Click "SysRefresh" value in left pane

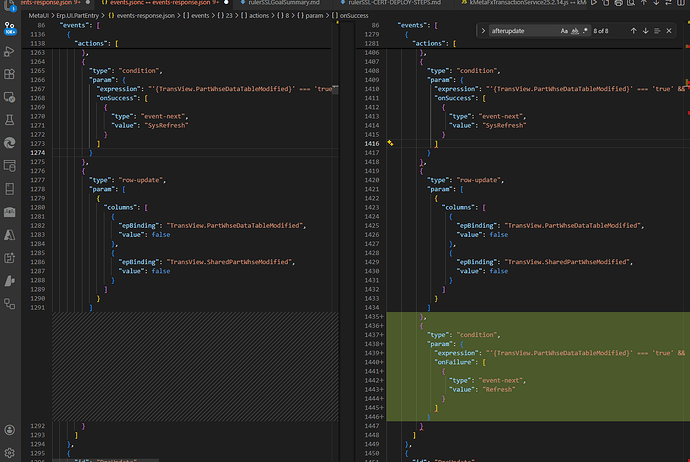(x=165, y=125)
